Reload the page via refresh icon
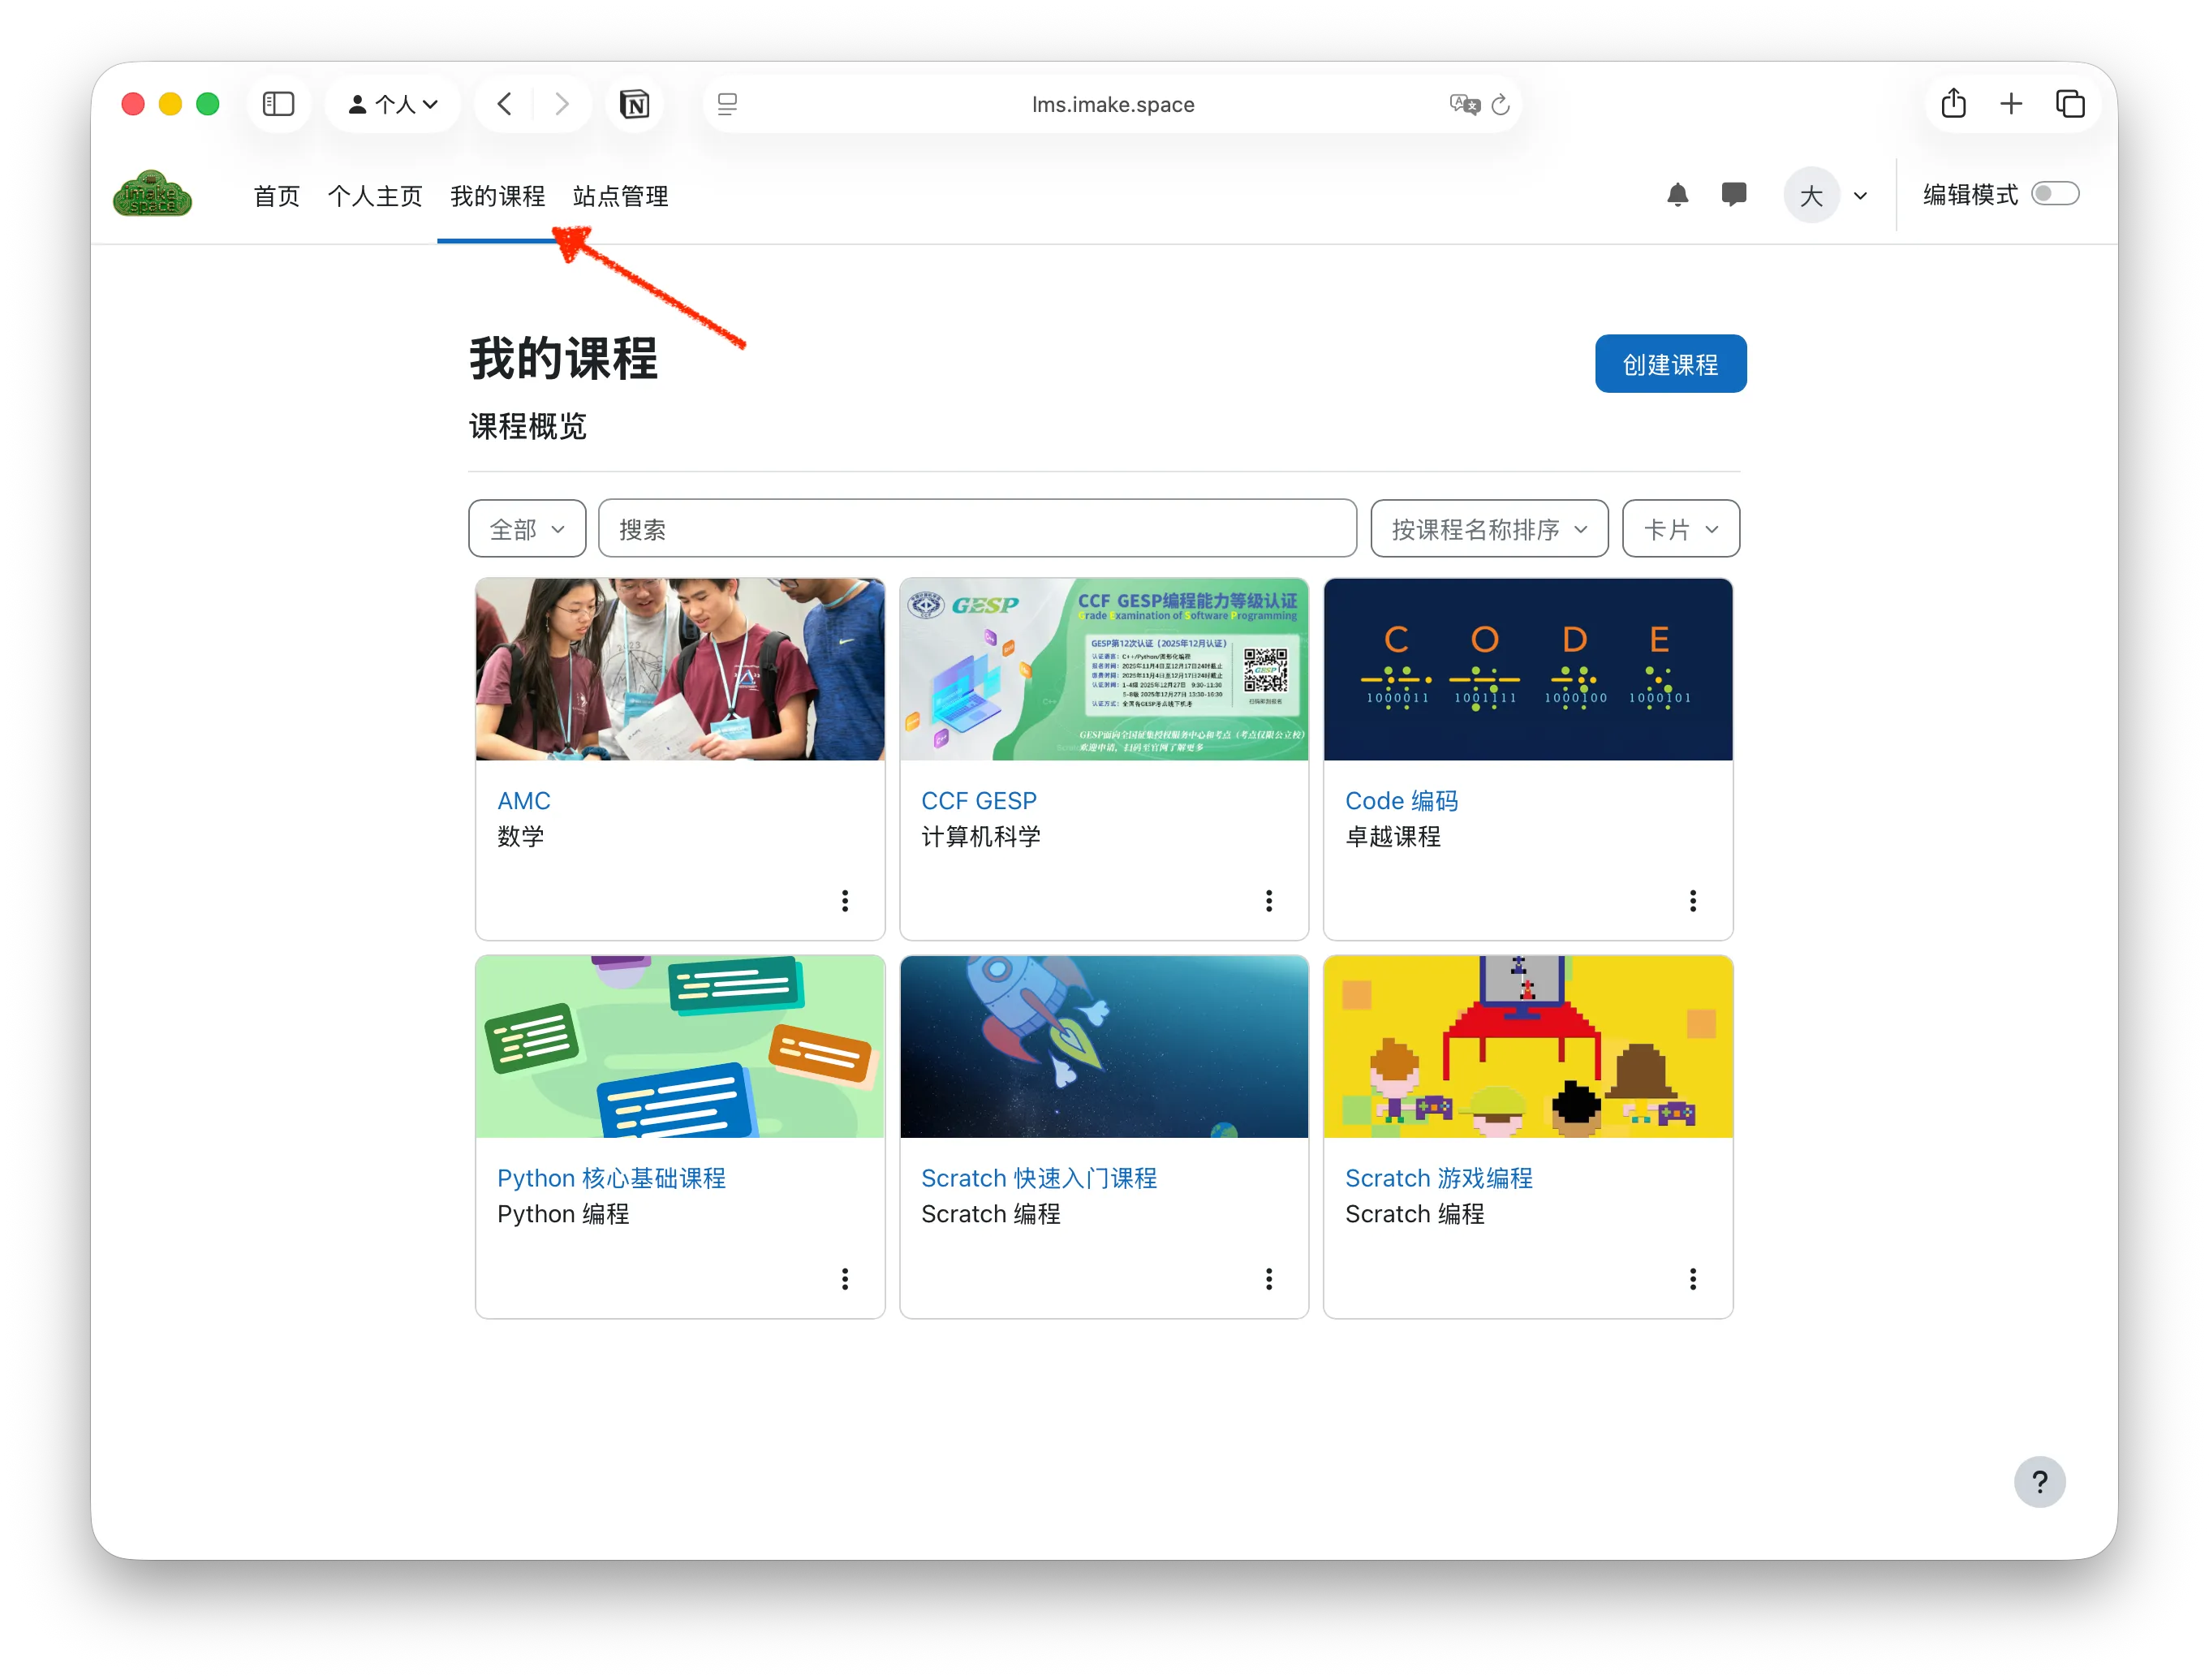 pyautogui.click(x=1499, y=104)
